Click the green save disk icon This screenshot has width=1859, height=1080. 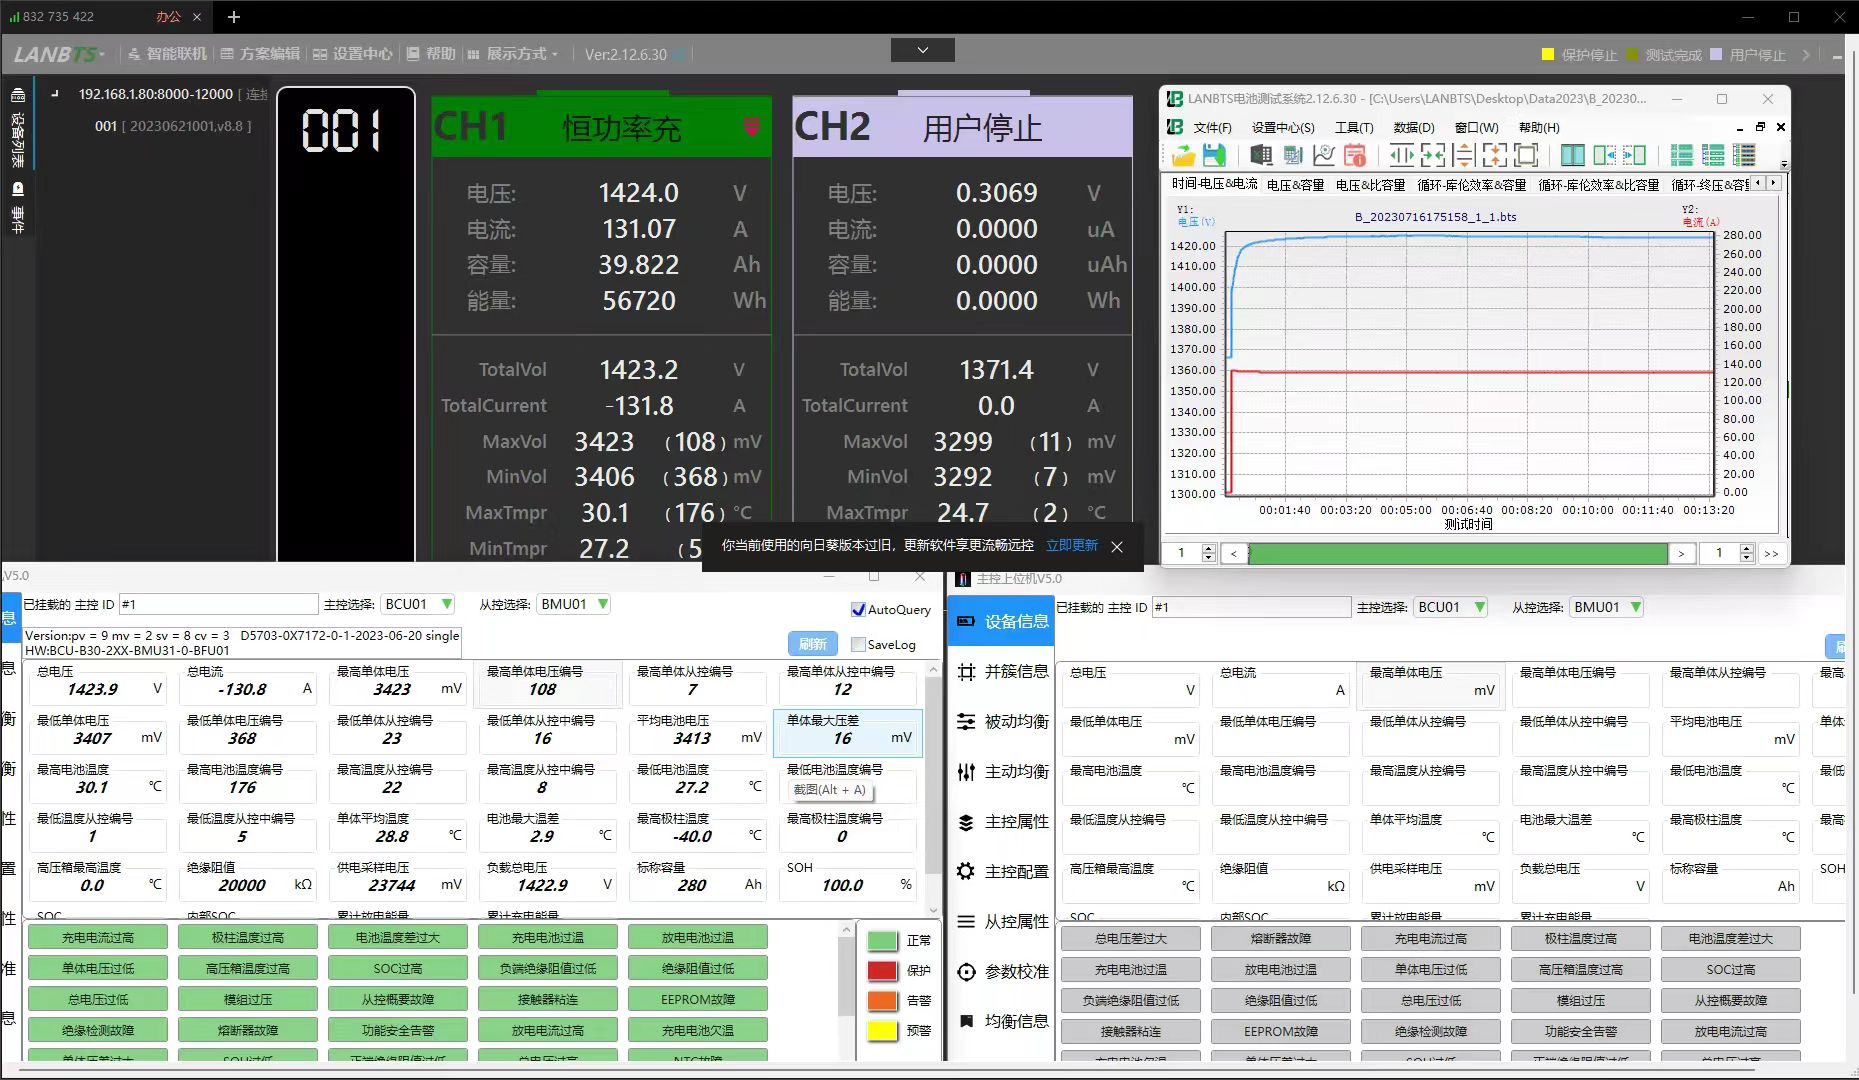click(1214, 155)
